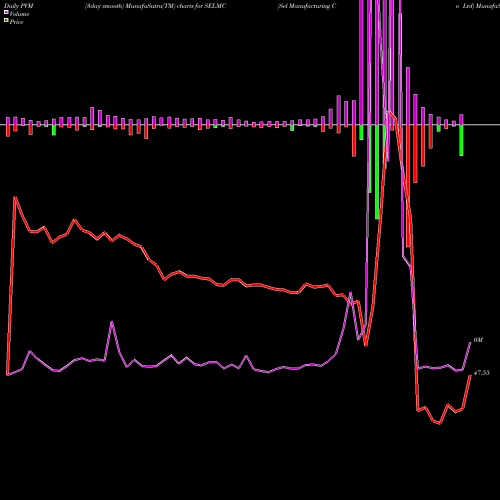Click the purple Volume legend swatch

[x=6, y=13]
